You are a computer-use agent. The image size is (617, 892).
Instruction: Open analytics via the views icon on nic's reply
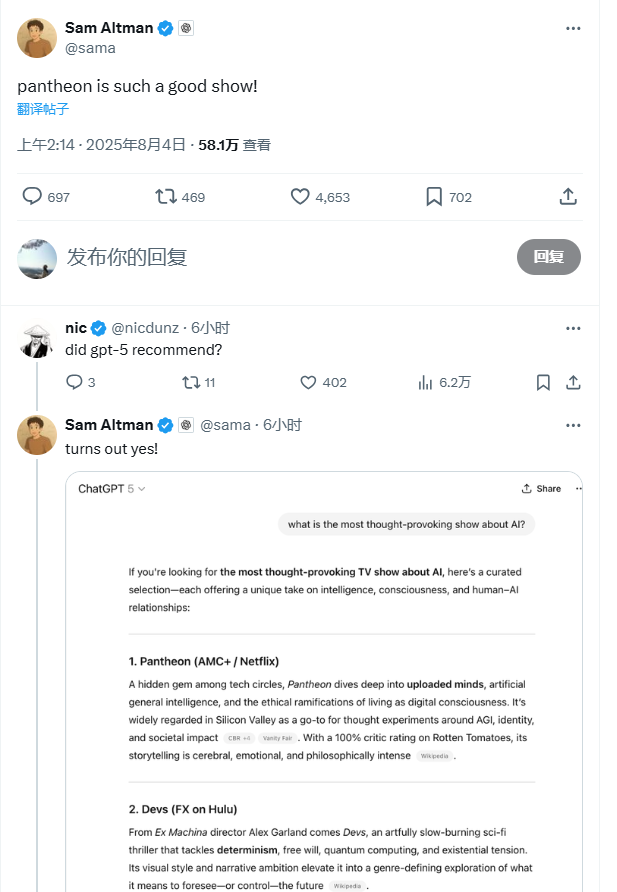424,382
